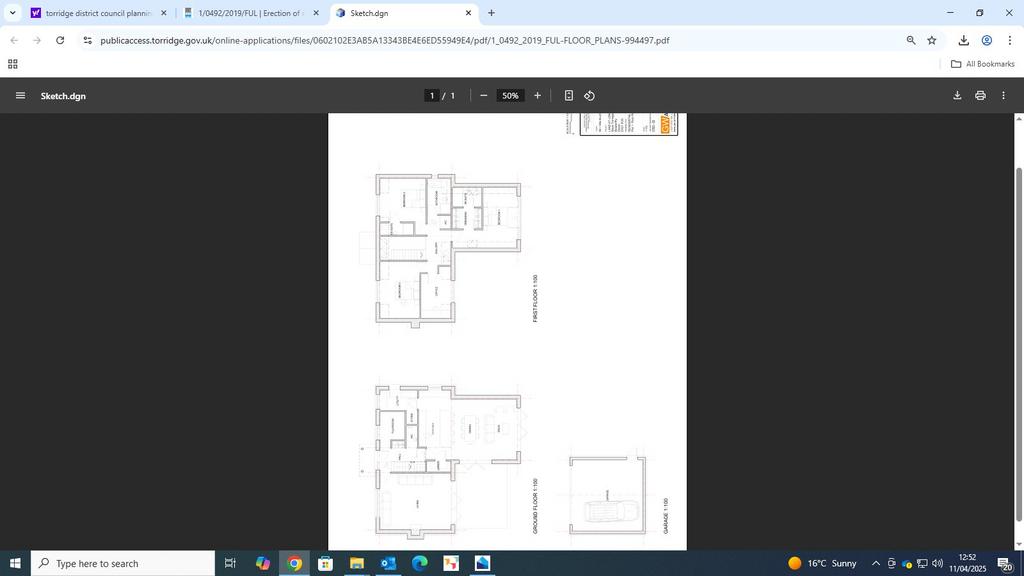Click the scrollbar down arrow

click(1018, 544)
